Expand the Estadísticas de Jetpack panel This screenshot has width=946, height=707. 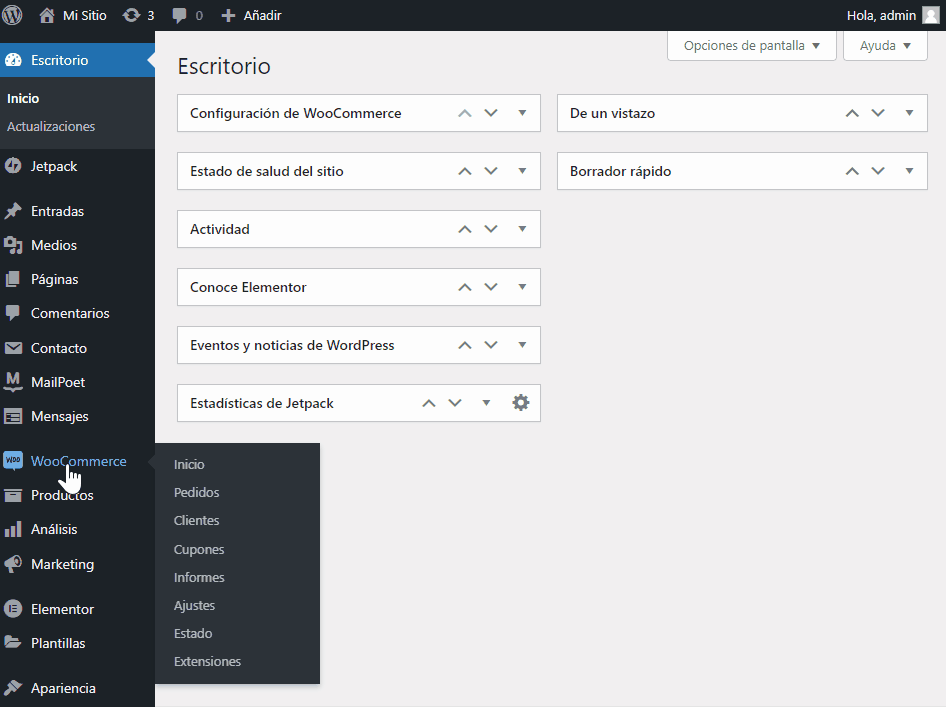[486, 402]
